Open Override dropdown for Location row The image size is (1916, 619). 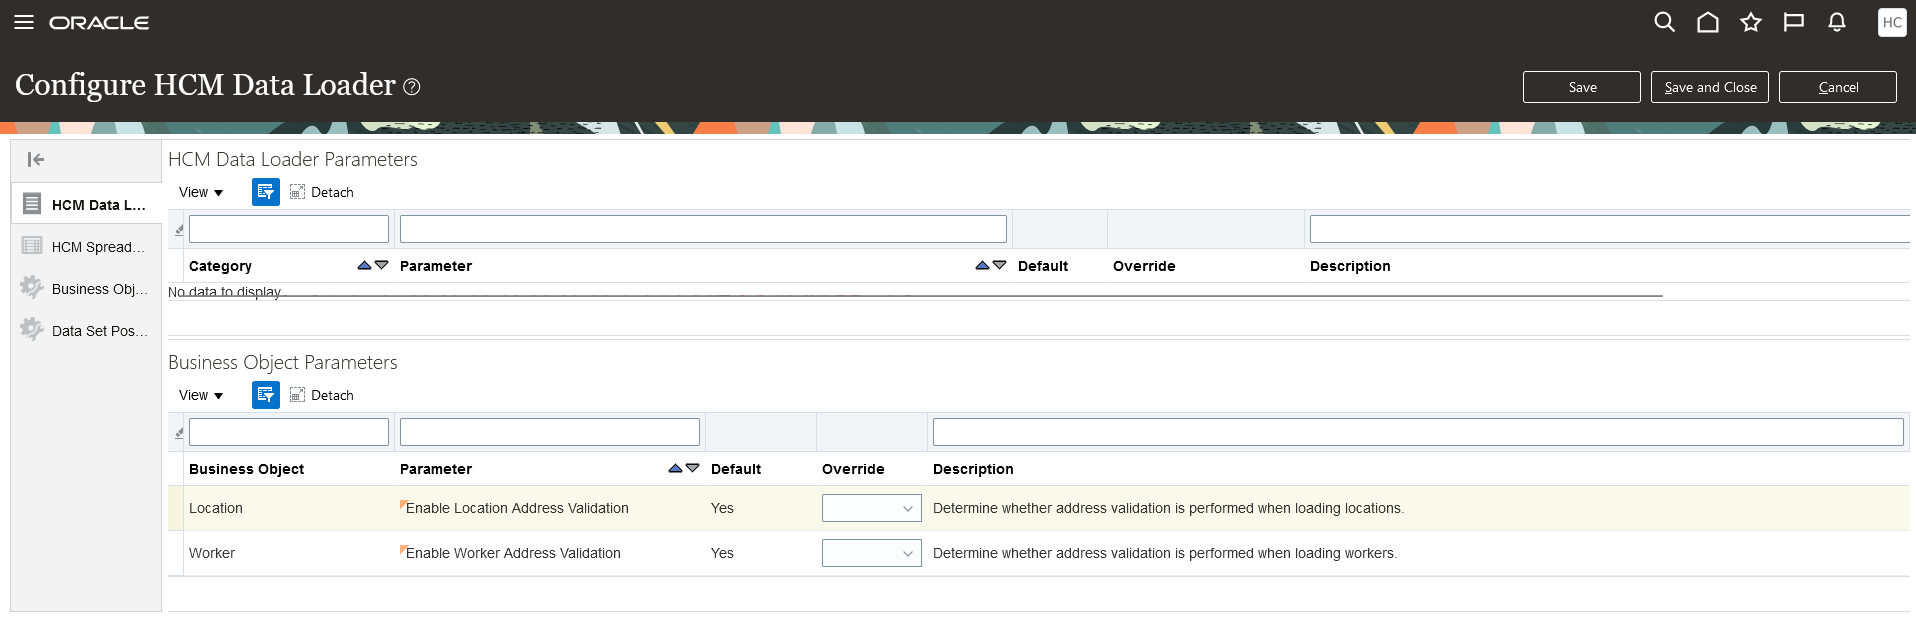click(x=872, y=508)
